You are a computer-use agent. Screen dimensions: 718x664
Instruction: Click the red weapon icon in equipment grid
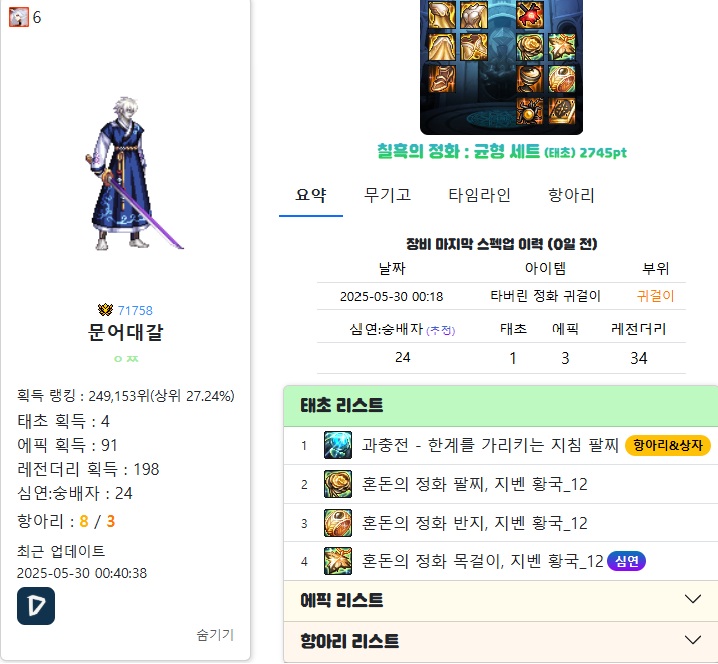point(530,15)
